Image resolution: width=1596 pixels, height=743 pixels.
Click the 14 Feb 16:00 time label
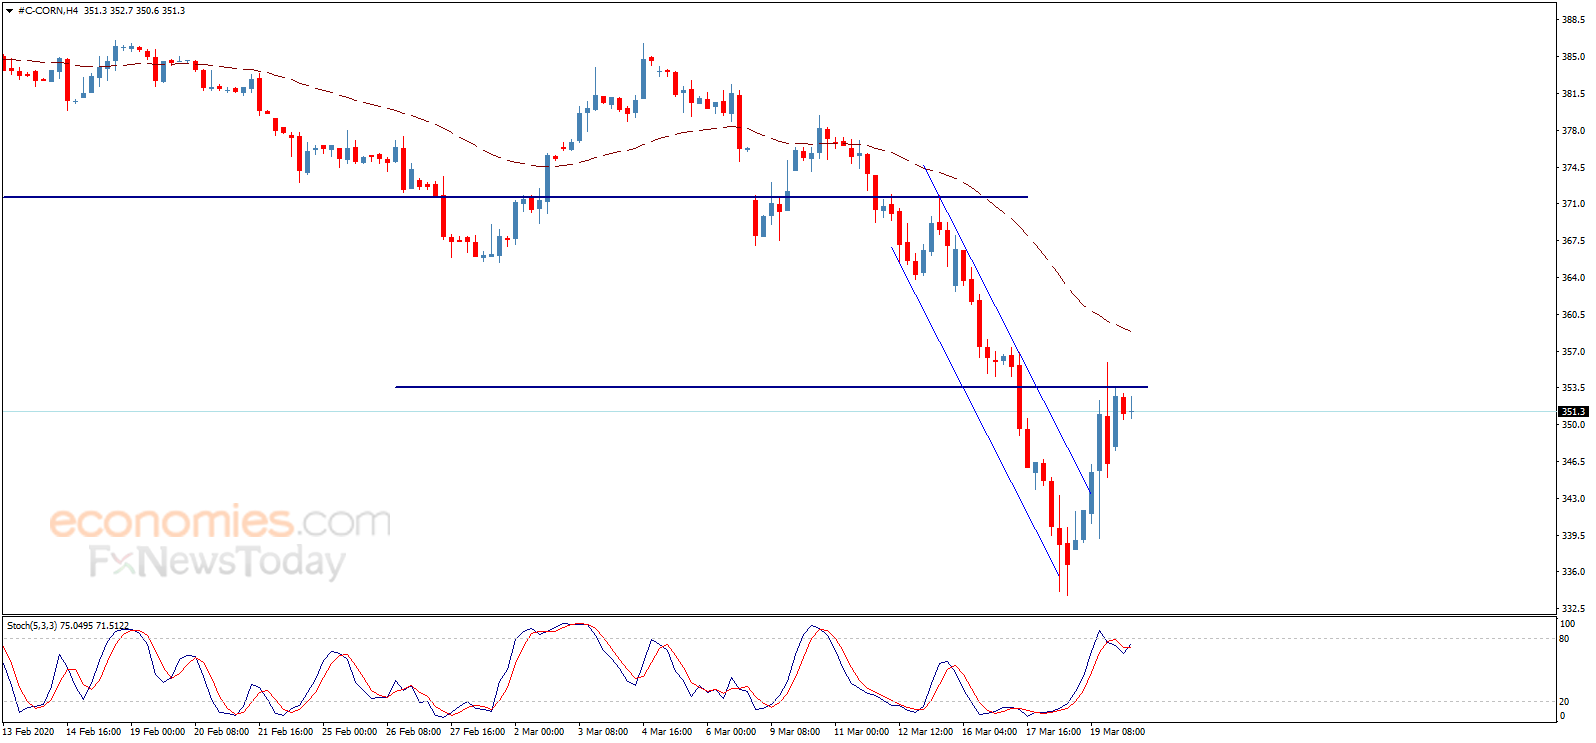point(93,732)
